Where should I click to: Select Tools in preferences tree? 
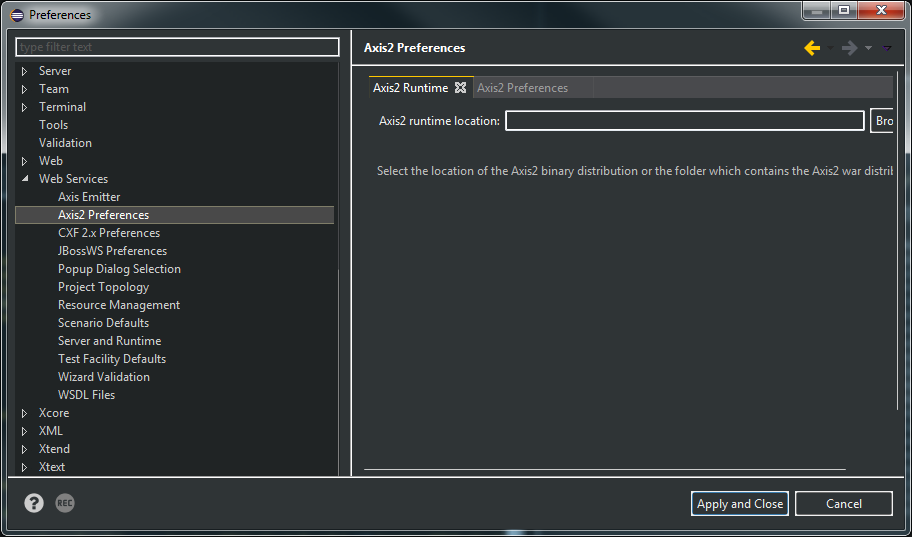tap(54, 125)
